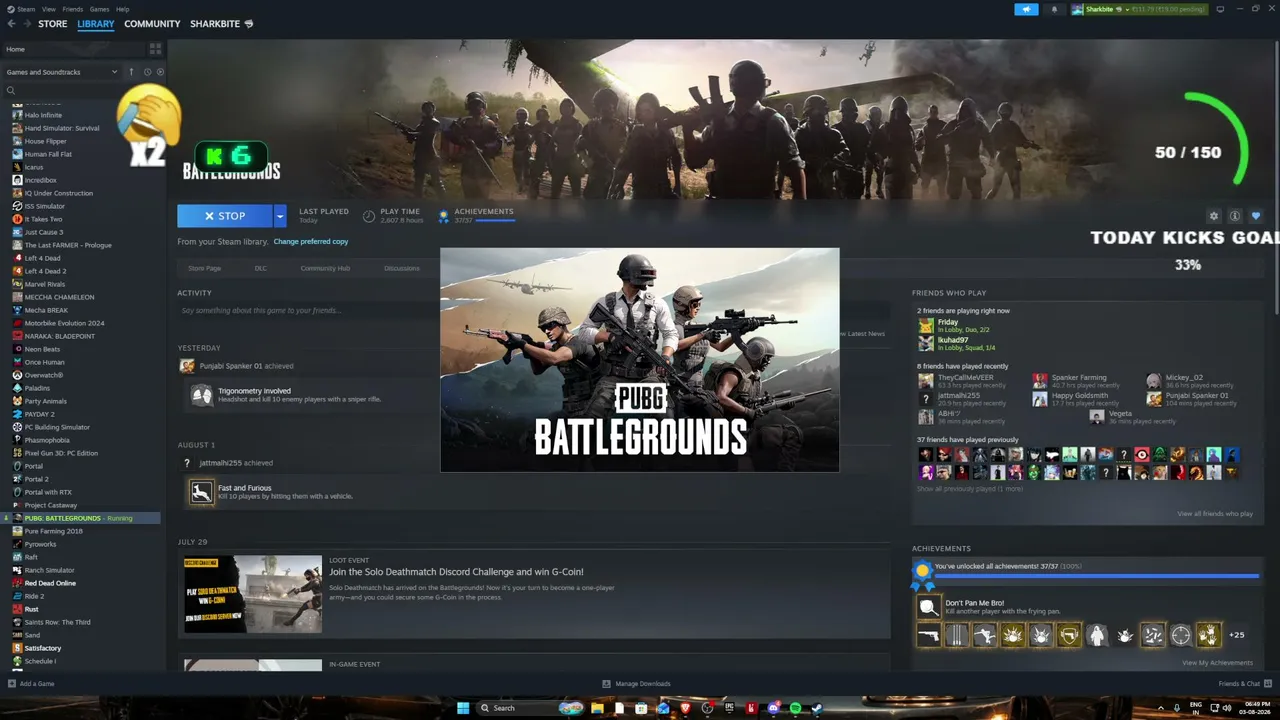Screen dimensions: 1280x720
Task: Click the Add a Game plus icon
Action: click(12, 684)
